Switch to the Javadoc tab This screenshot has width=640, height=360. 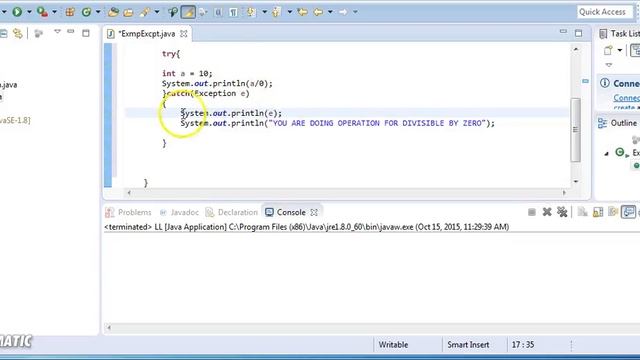(179, 212)
